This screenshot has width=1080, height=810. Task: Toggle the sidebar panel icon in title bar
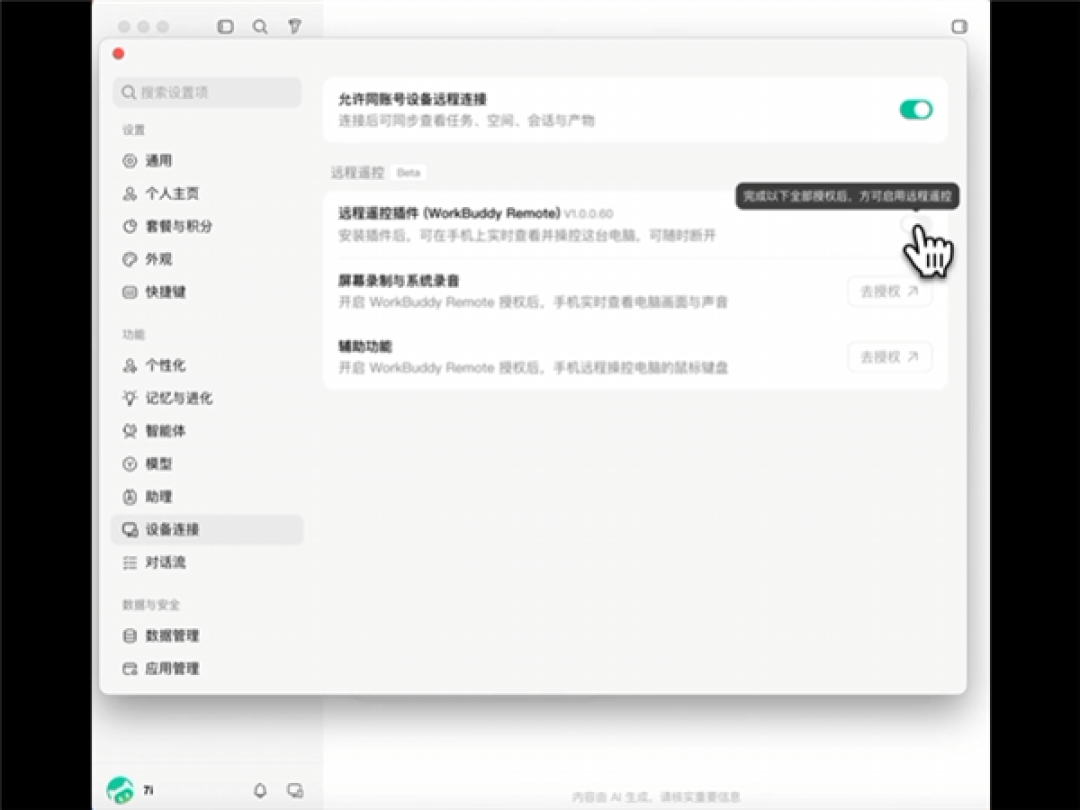point(225,27)
